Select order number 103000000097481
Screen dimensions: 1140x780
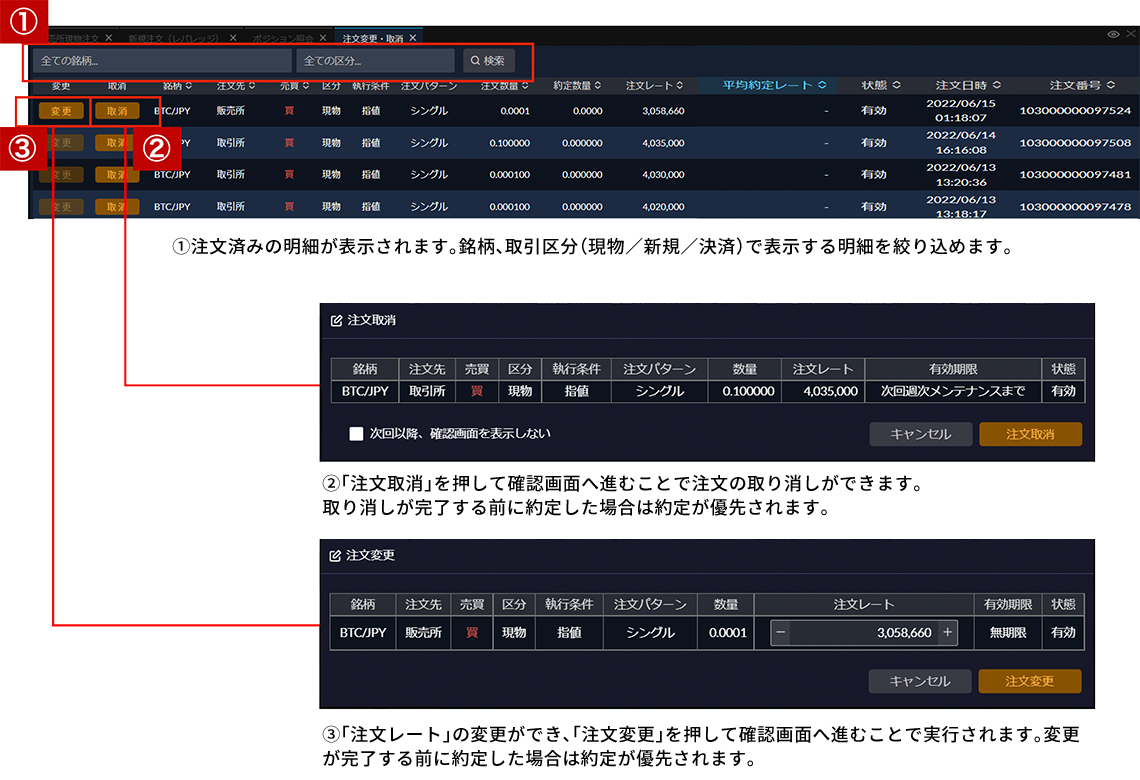[x=1075, y=174]
